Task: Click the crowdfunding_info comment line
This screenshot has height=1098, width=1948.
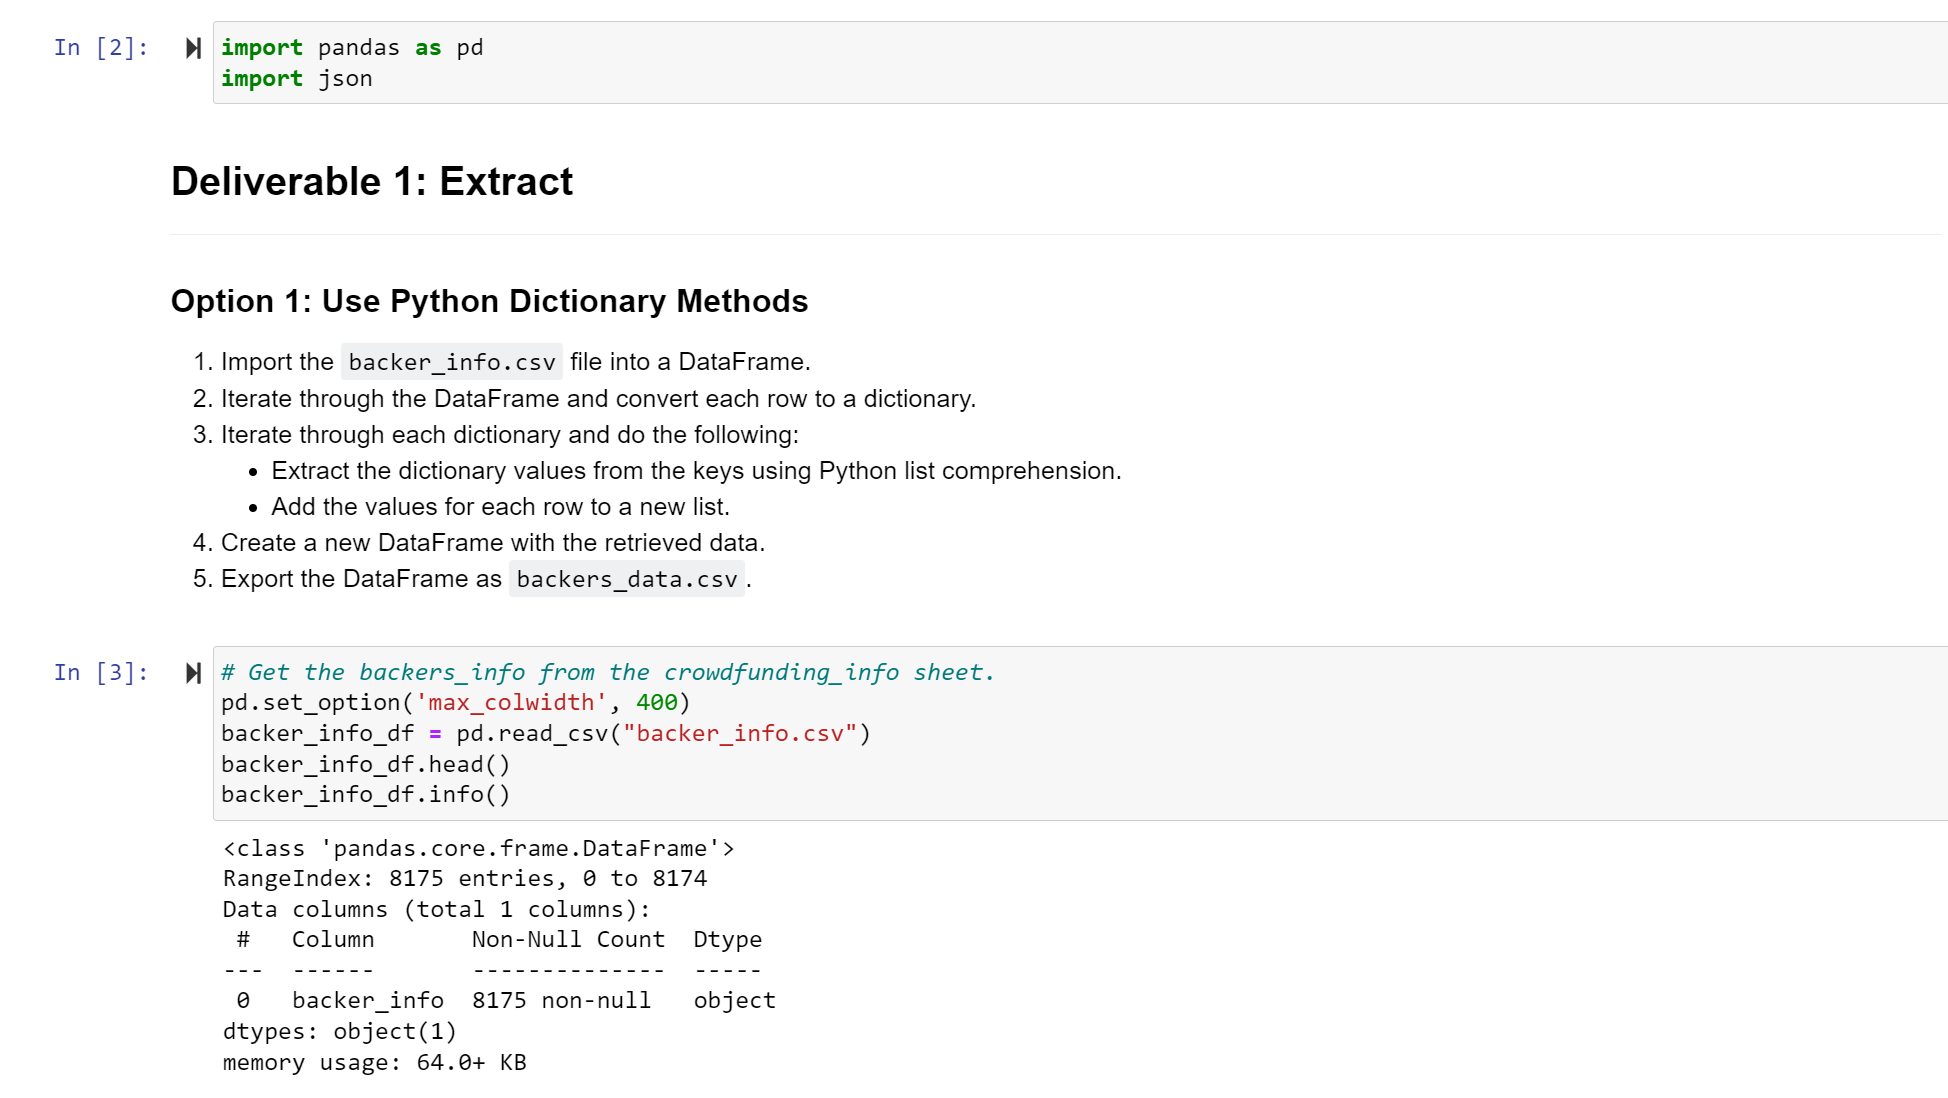Action: pos(606,672)
